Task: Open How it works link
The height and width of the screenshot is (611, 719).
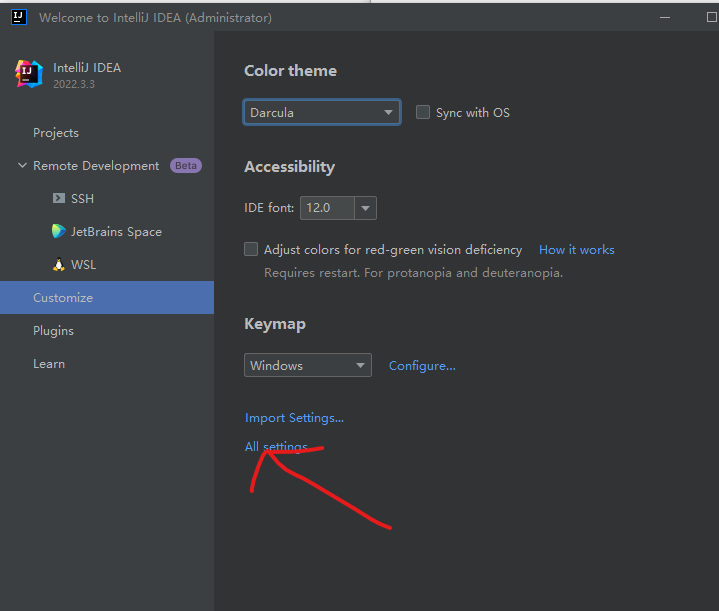Action: [x=577, y=250]
